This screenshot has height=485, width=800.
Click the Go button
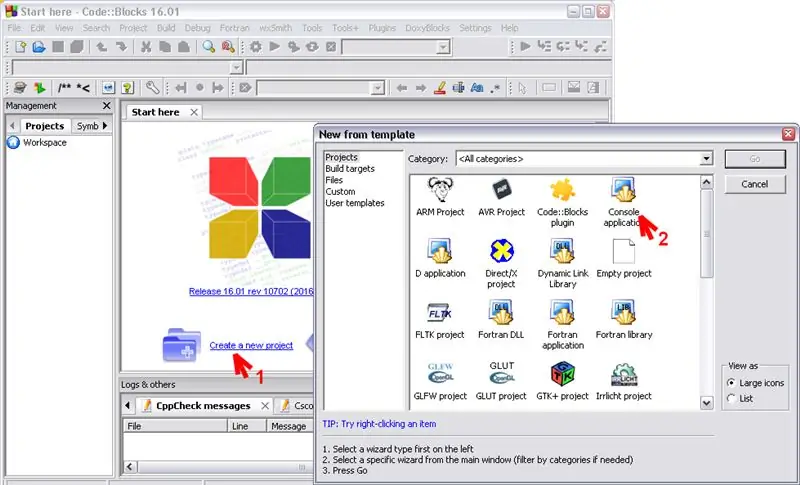click(755, 159)
